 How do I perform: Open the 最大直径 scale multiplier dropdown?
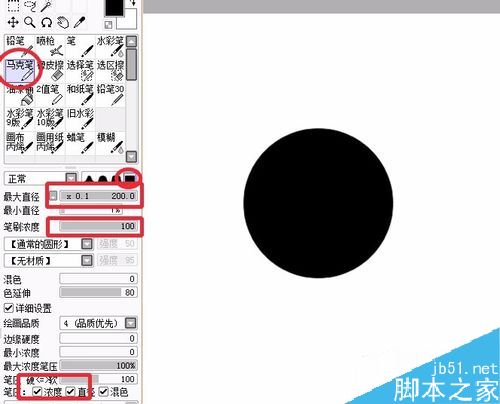tap(53, 196)
